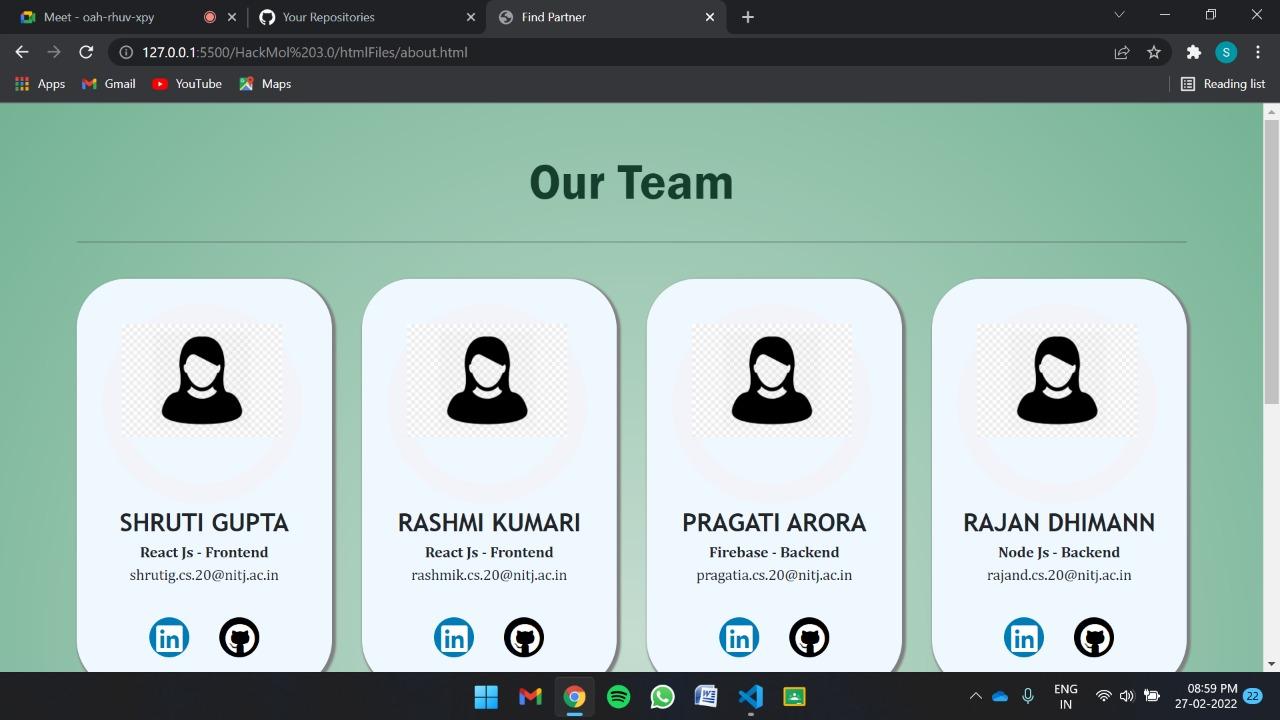This screenshot has width=1280, height=720.
Task: Open Spotify from the taskbar
Action: pos(618,696)
